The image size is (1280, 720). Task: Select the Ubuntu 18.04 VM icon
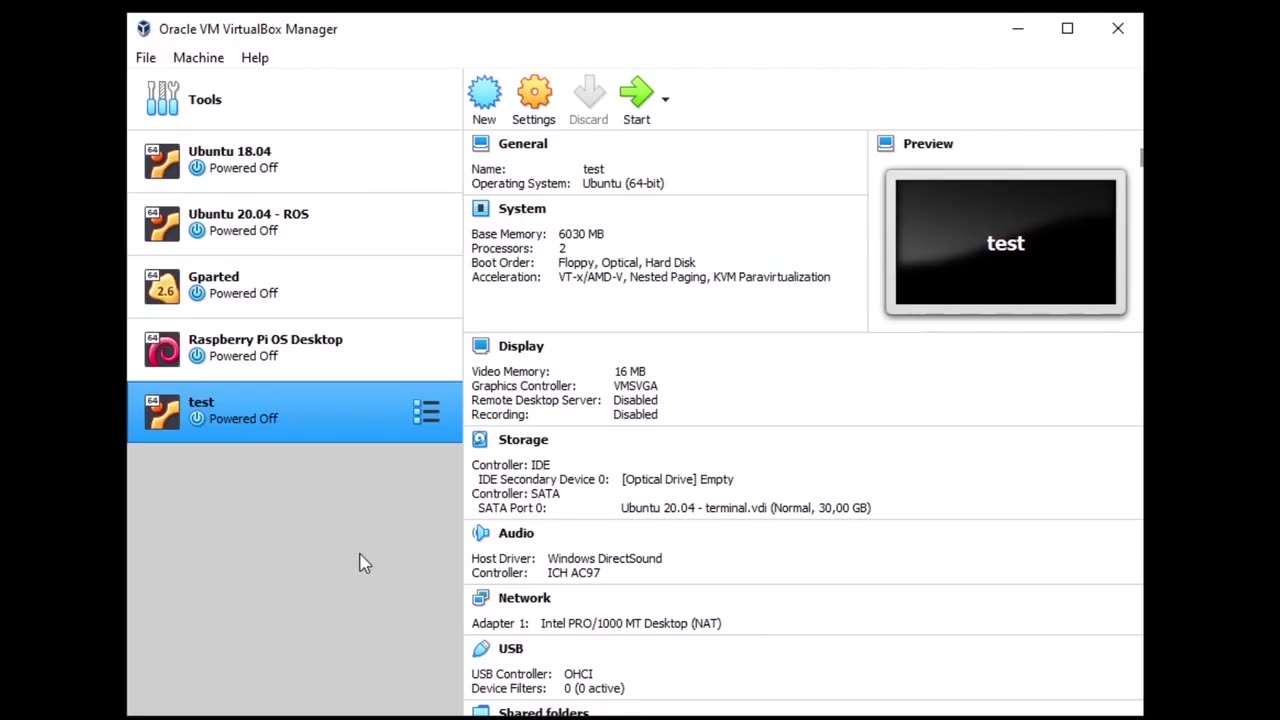pos(162,161)
